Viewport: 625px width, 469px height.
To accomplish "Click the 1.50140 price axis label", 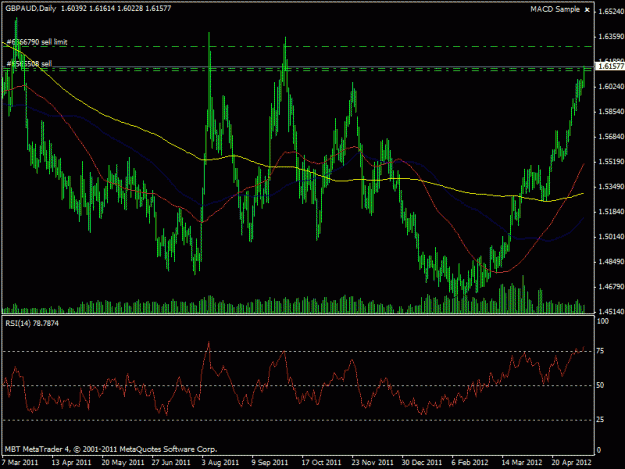I will click(611, 237).
